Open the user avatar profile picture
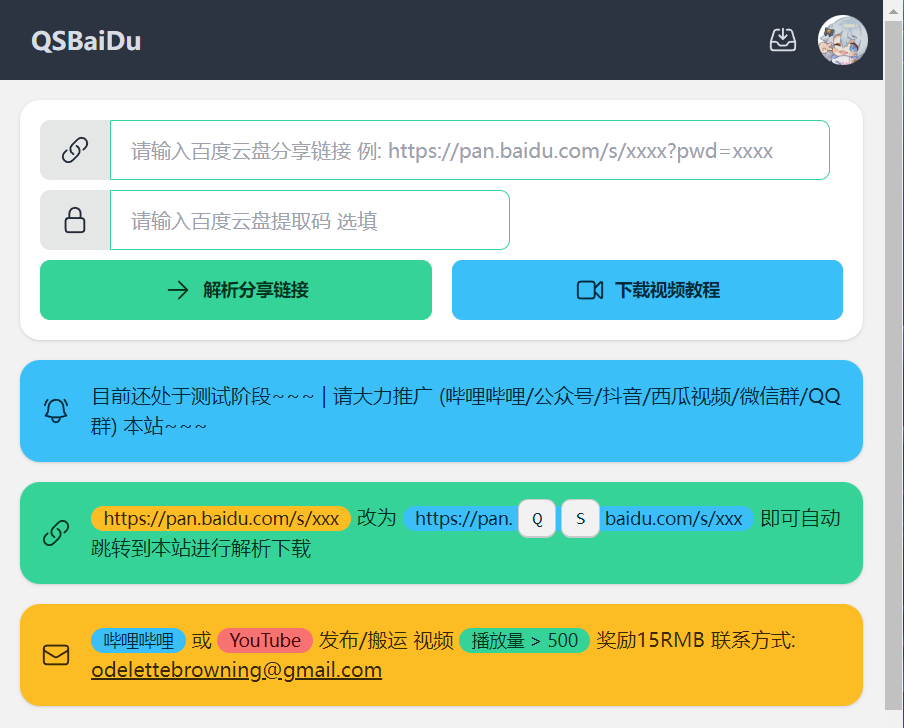Image resolution: width=904 pixels, height=728 pixels. (842, 40)
